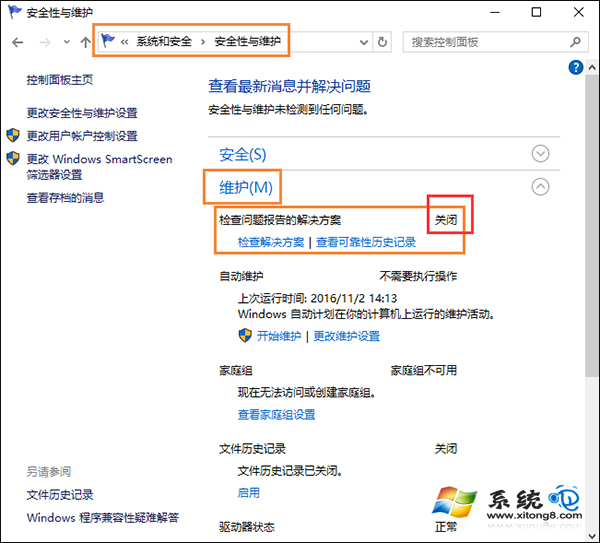
Task: Click the vertical scrollbar thumb
Action: pos(592,226)
